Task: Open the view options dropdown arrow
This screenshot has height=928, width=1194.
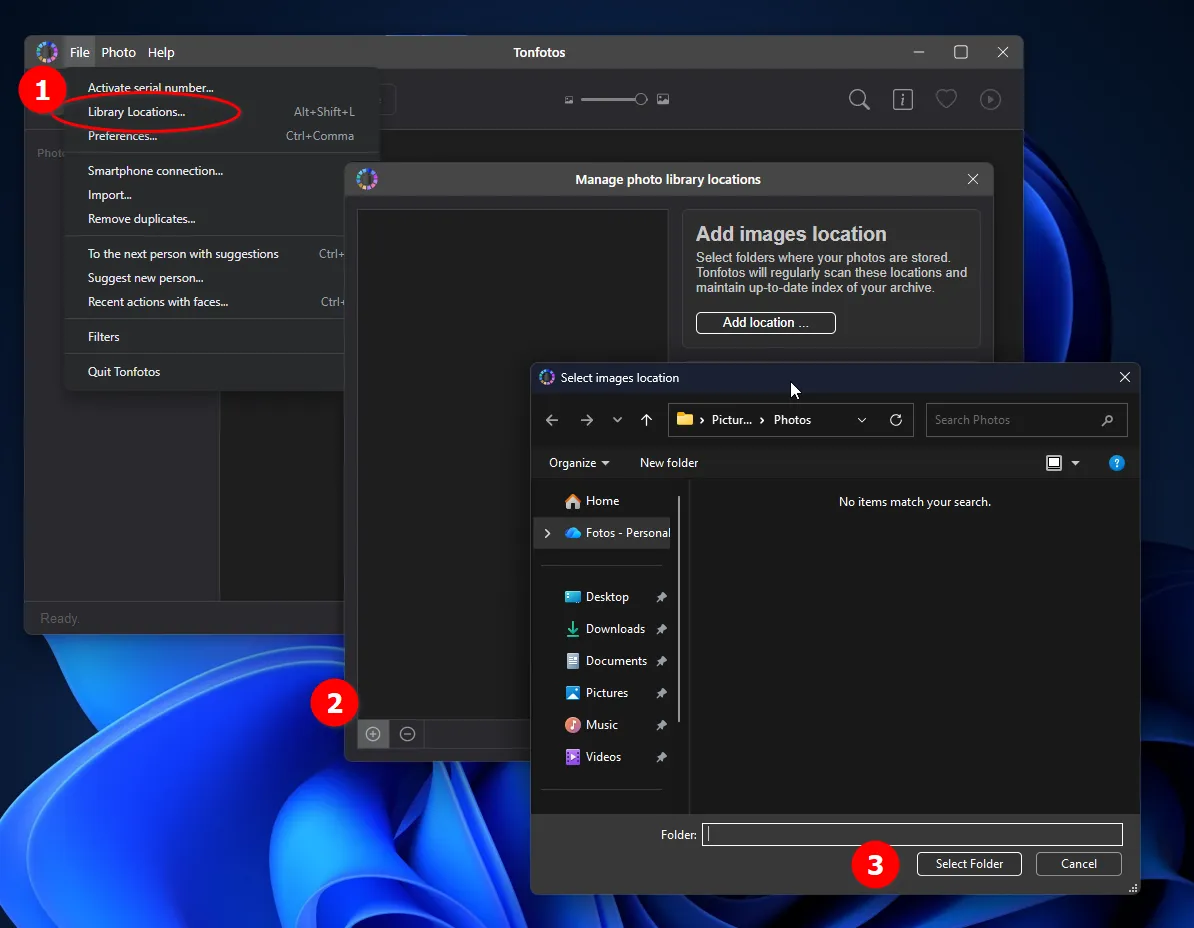Action: 1075,463
